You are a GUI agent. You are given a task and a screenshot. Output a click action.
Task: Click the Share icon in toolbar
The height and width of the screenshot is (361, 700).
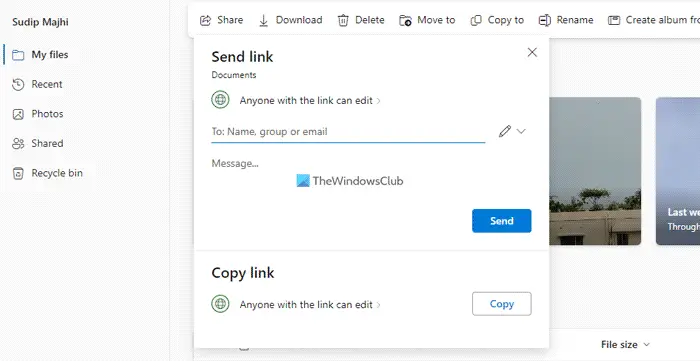point(205,20)
